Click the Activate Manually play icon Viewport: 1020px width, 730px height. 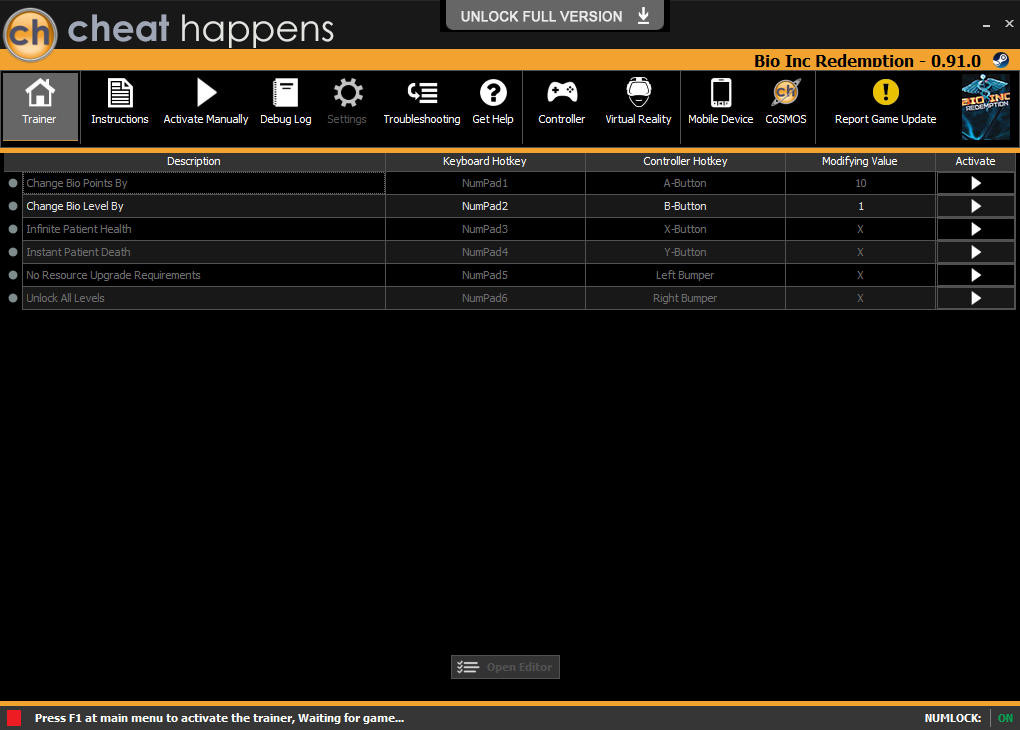[206, 92]
